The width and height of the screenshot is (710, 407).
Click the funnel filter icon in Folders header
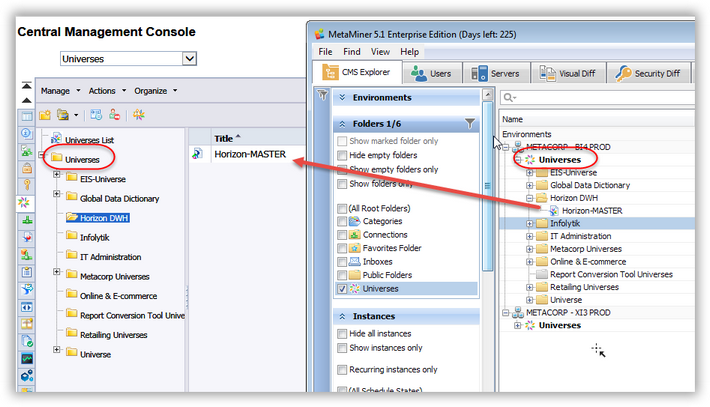[470, 124]
